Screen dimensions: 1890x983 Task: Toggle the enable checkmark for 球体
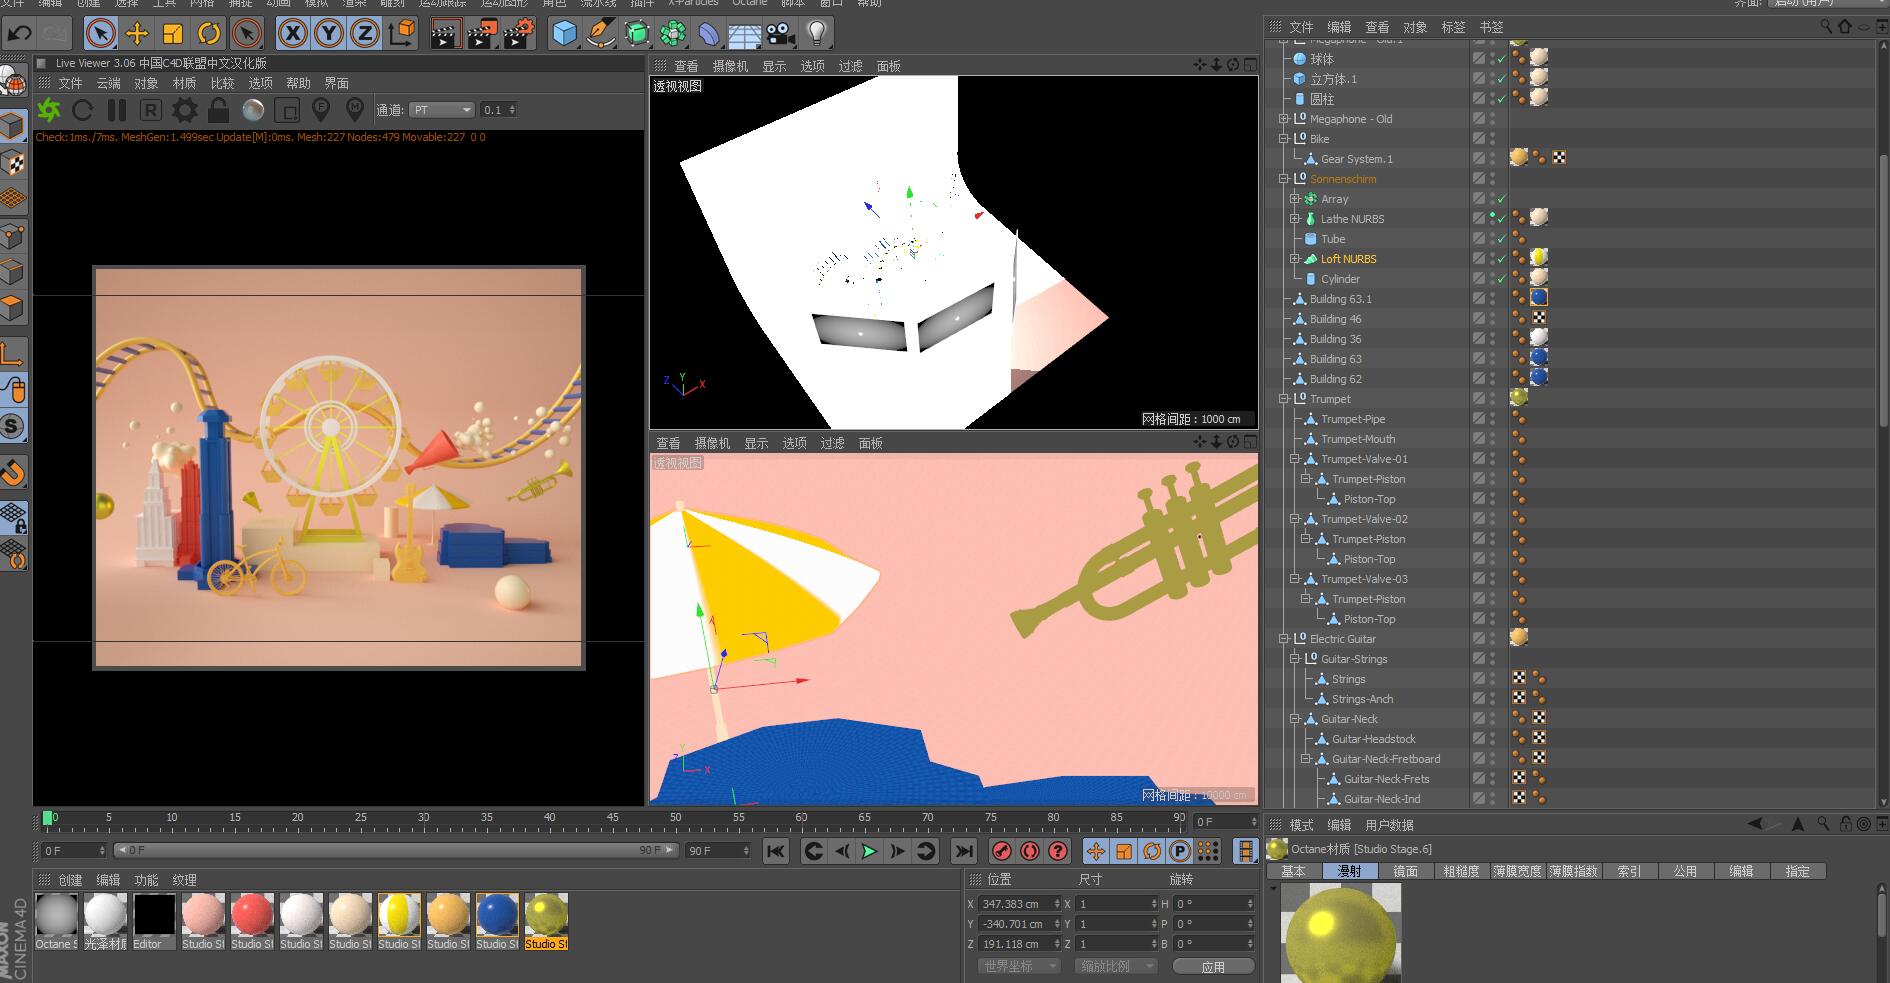[x=1501, y=59]
